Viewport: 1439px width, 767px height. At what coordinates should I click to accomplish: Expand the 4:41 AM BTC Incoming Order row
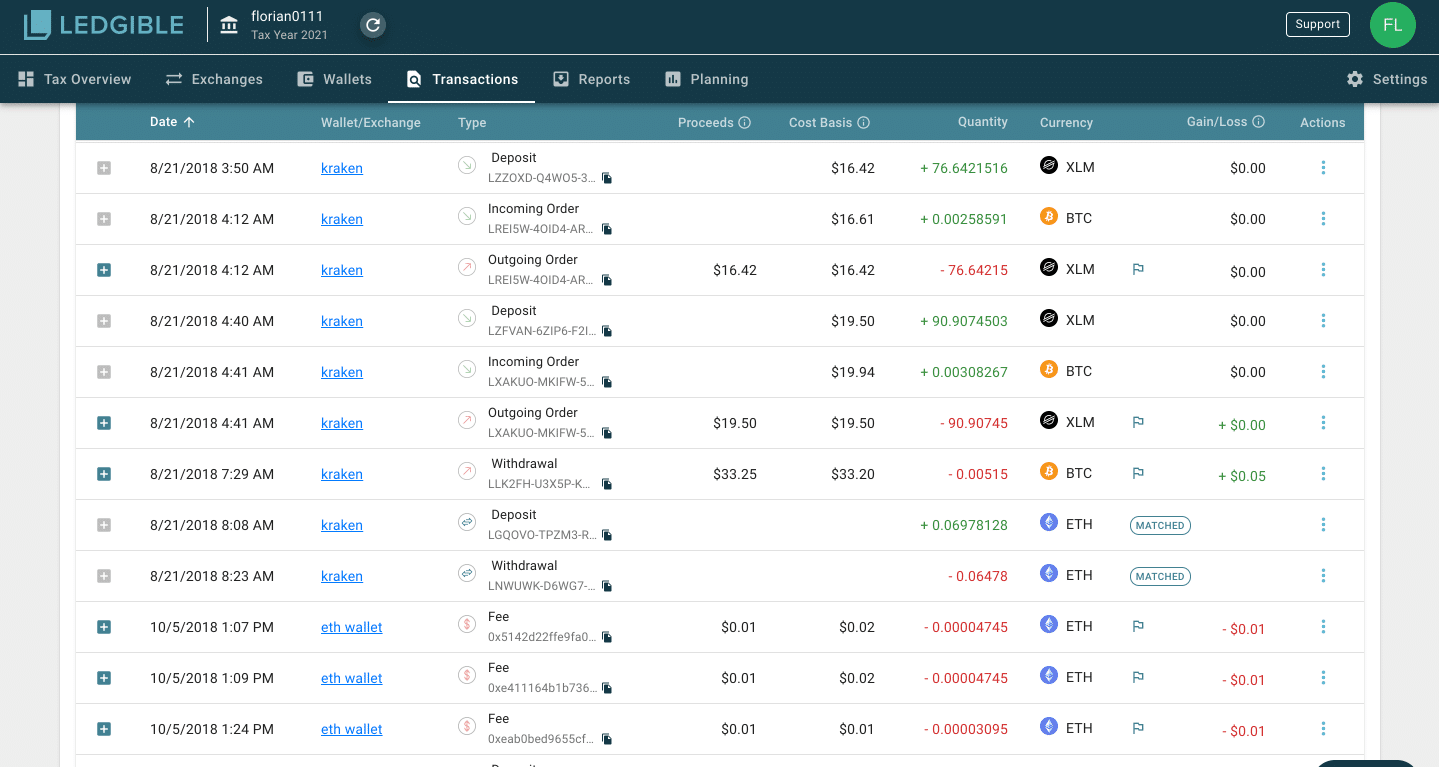pos(104,372)
